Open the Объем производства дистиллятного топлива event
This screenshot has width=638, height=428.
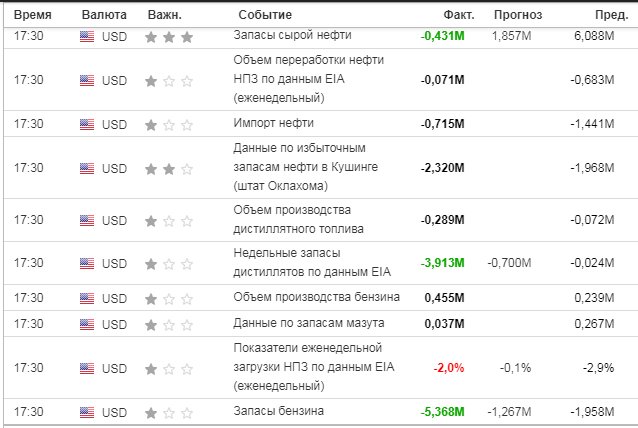click(x=298, y=219)
